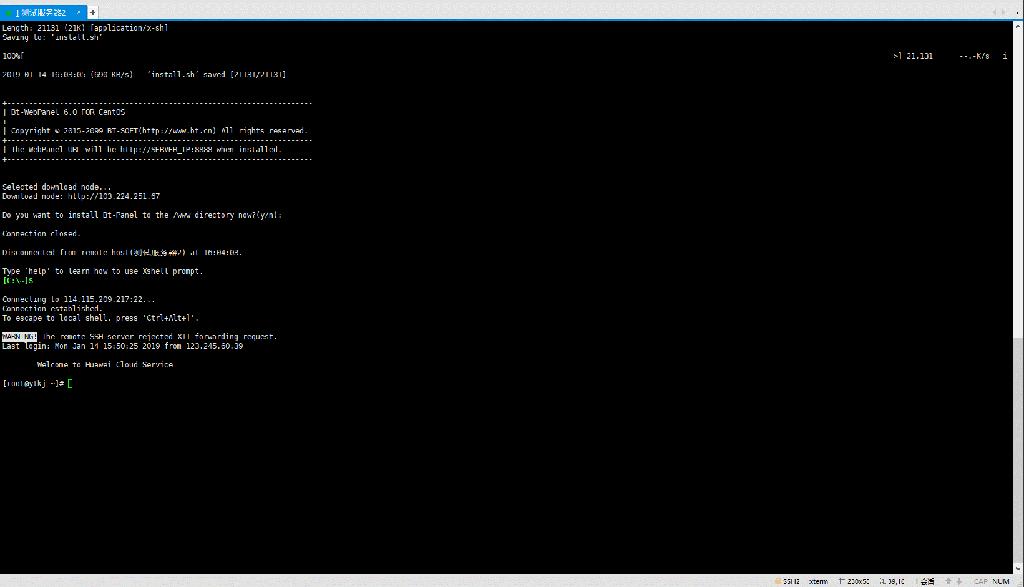Screen dimensions: 1024x587
Task: Click the tab scroll right arrow
Action: 1004,12
